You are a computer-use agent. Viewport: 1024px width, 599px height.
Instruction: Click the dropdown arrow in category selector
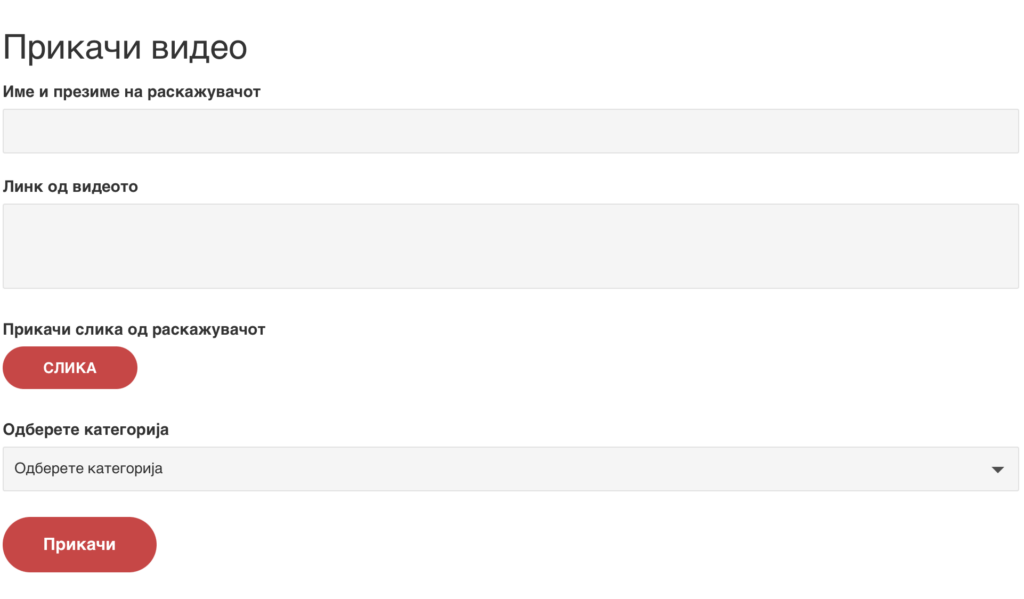pos(997,469)
